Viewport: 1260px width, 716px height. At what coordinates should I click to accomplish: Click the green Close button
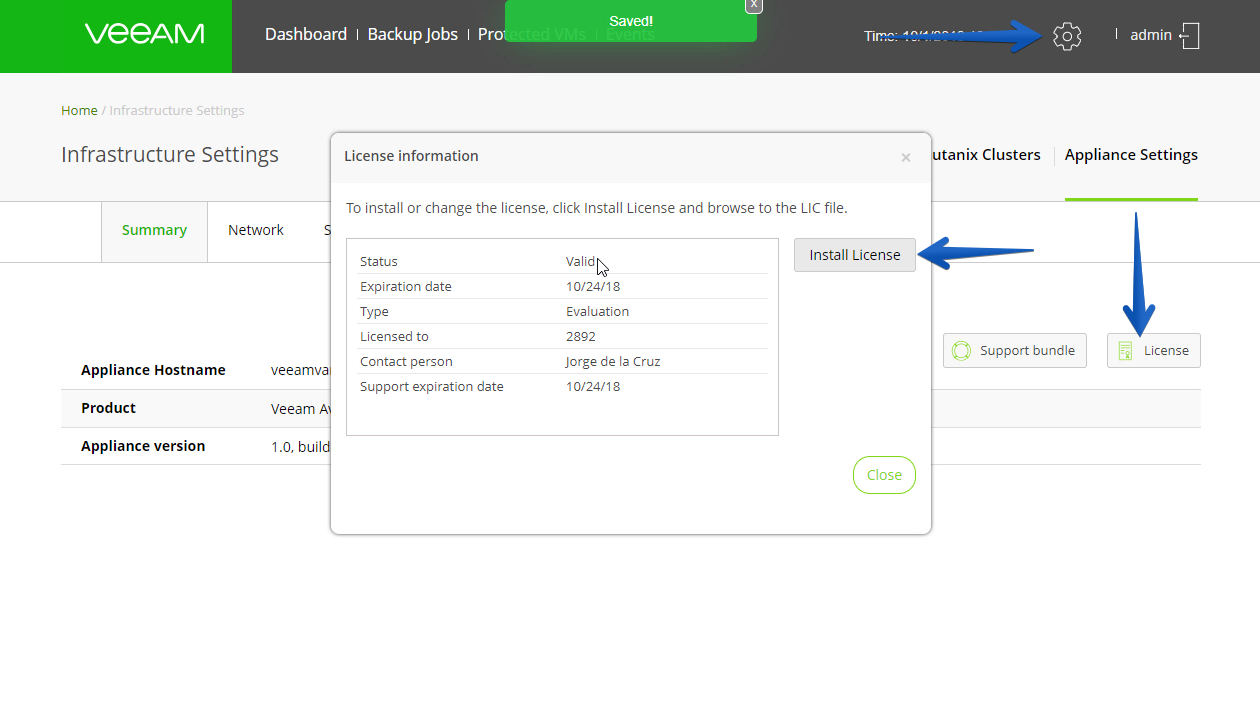(884, 475)
